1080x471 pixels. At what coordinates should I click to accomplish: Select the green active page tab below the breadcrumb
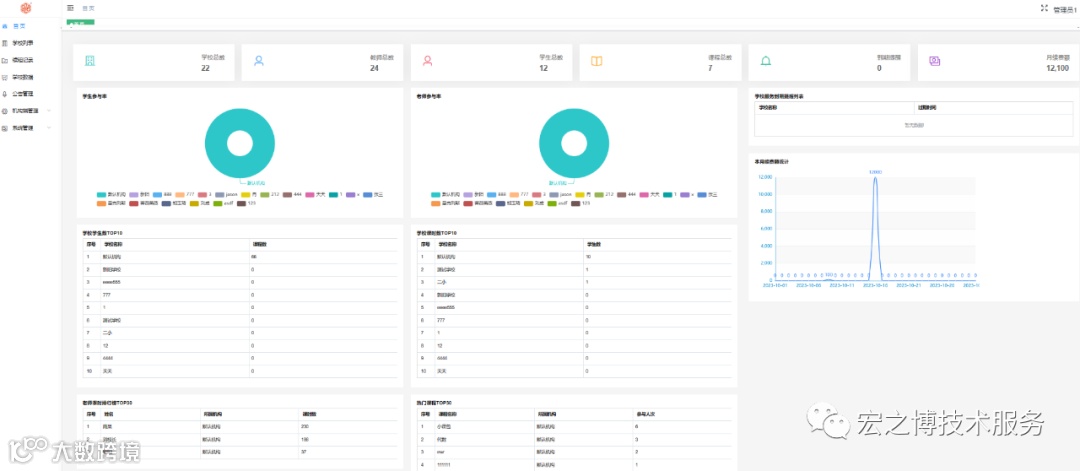(81, 23)
